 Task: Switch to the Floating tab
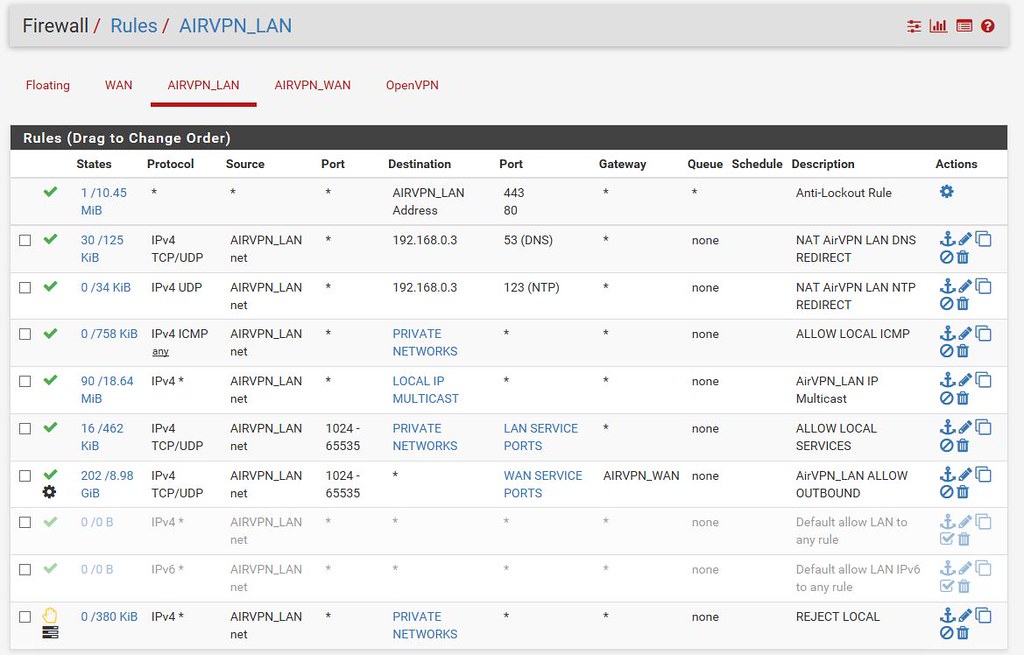tap(48, 85)
